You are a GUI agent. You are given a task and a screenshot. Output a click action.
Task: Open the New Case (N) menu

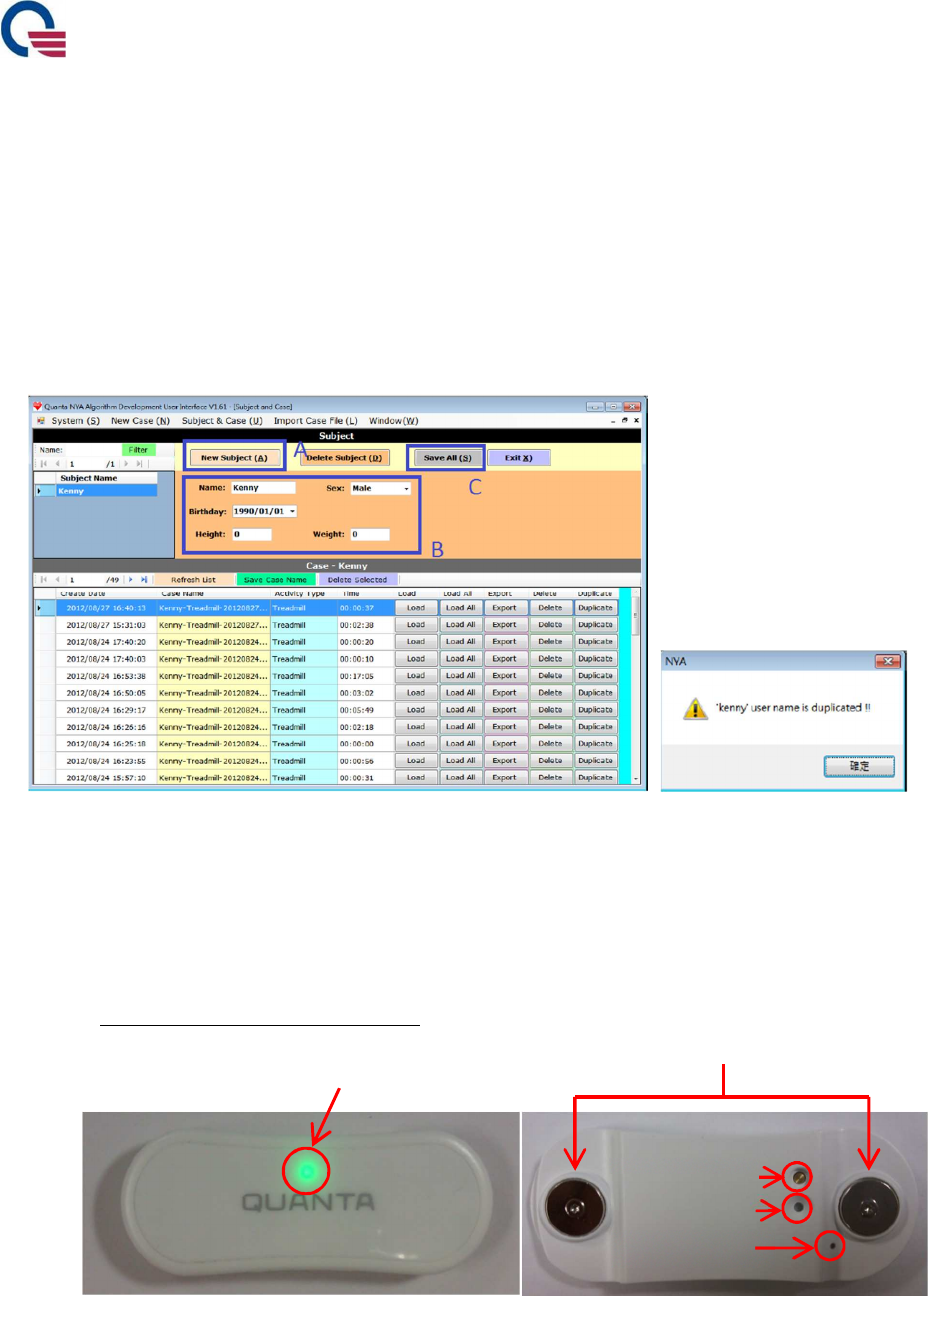[x=140, y=421]
